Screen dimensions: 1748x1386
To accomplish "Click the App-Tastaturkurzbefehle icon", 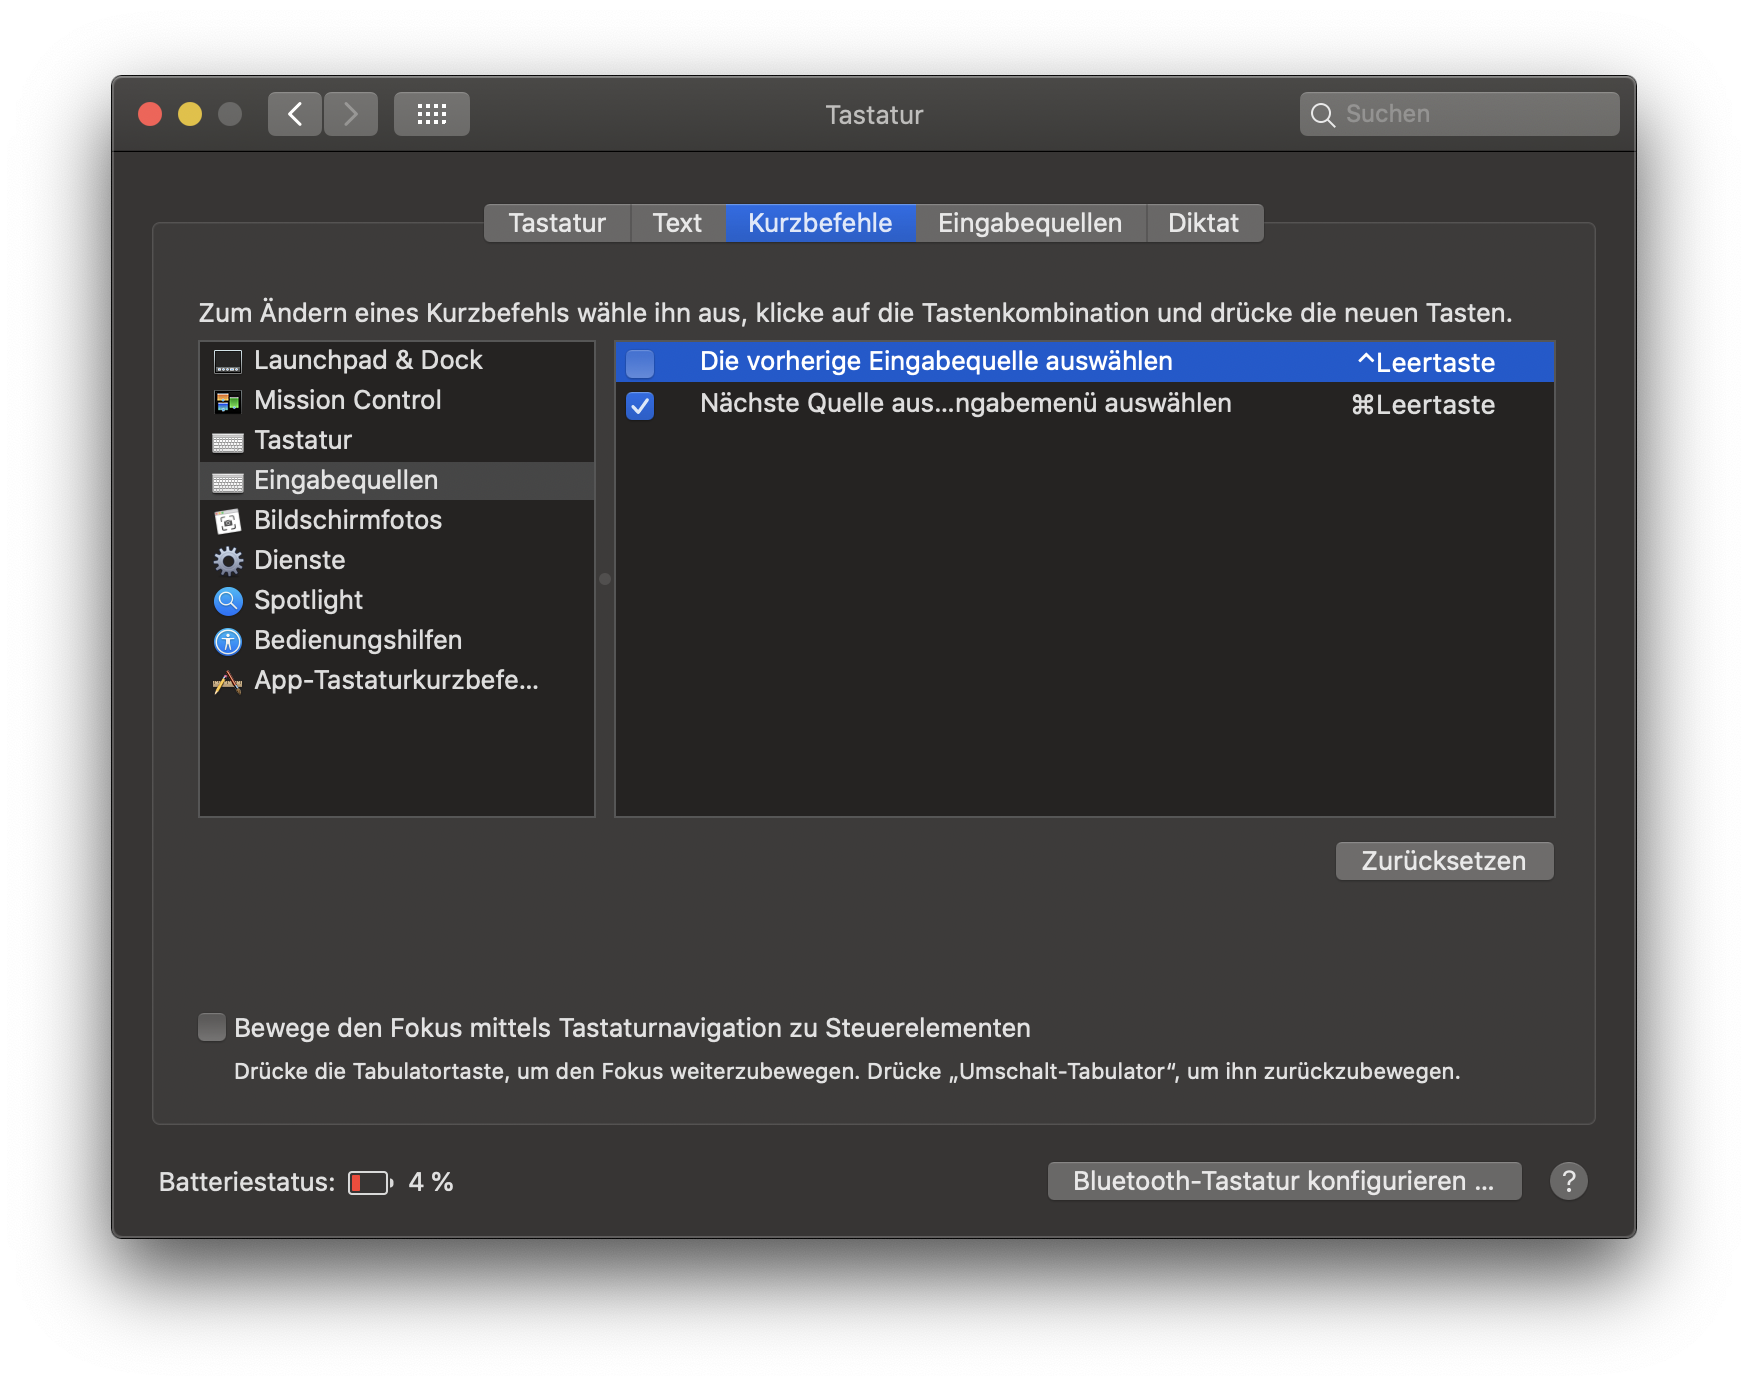I will coord(228,682).
